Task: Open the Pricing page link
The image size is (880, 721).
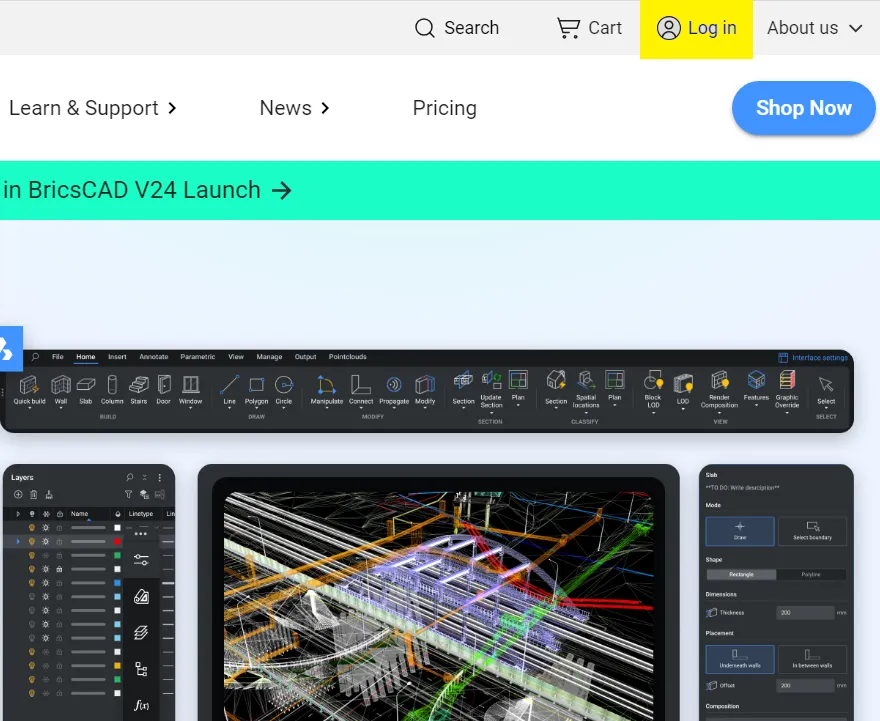Action: [x=444, y=108]
